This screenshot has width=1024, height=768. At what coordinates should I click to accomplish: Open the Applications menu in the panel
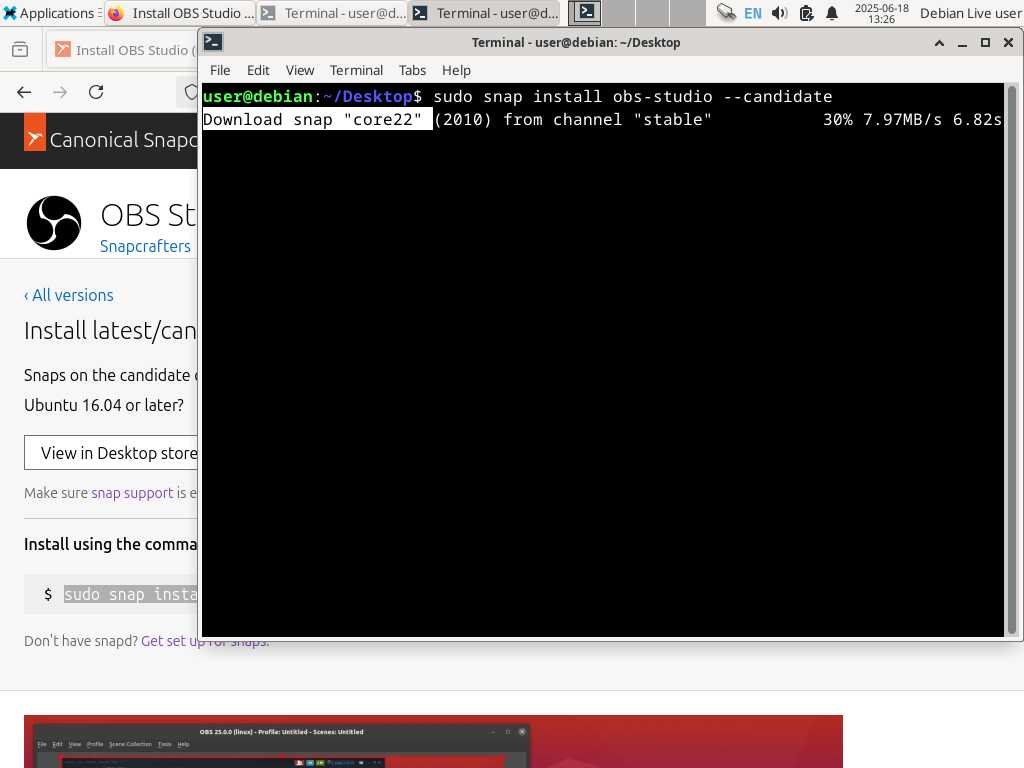(x=50, y=13)
